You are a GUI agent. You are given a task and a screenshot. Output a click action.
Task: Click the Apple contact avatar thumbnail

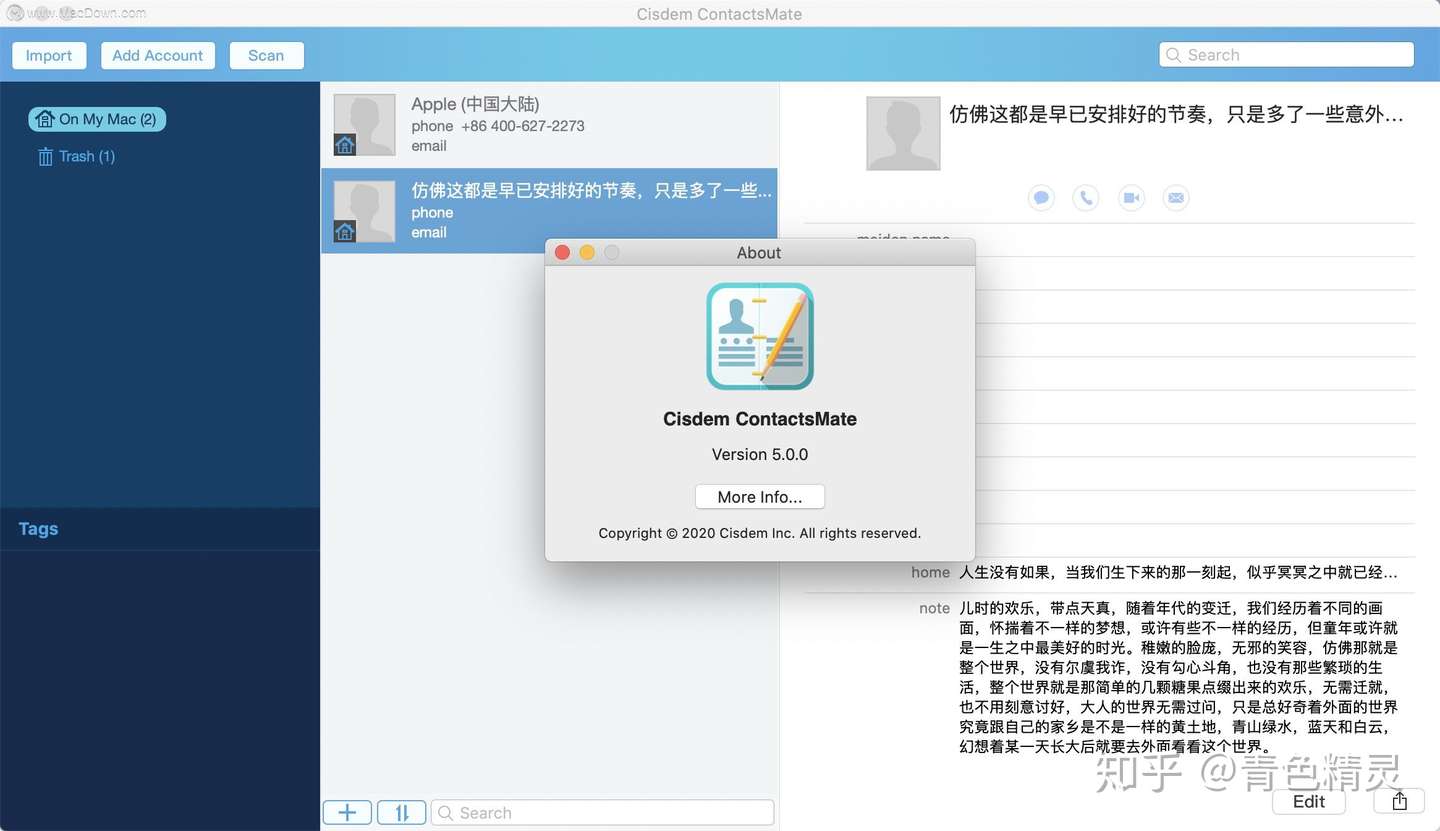[364, 124]
